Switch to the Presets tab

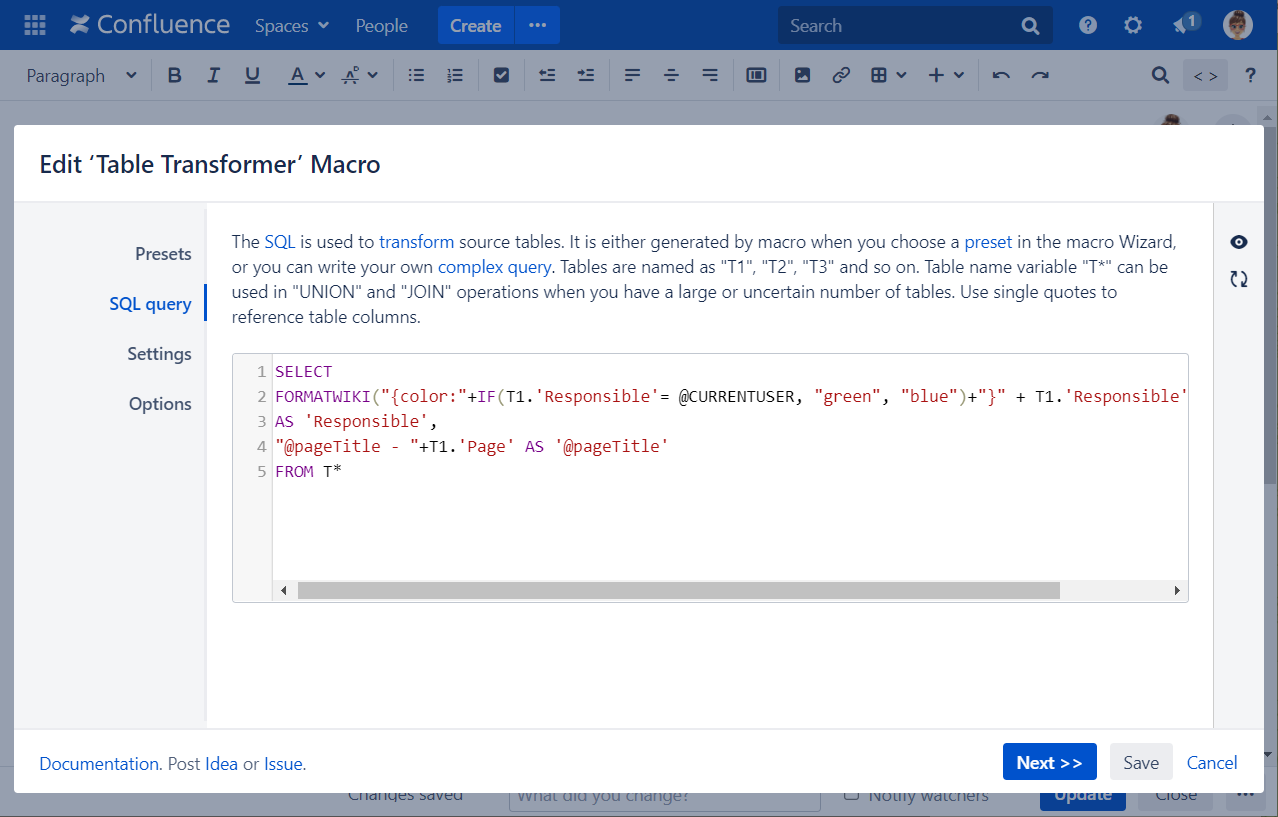point(163,254)
